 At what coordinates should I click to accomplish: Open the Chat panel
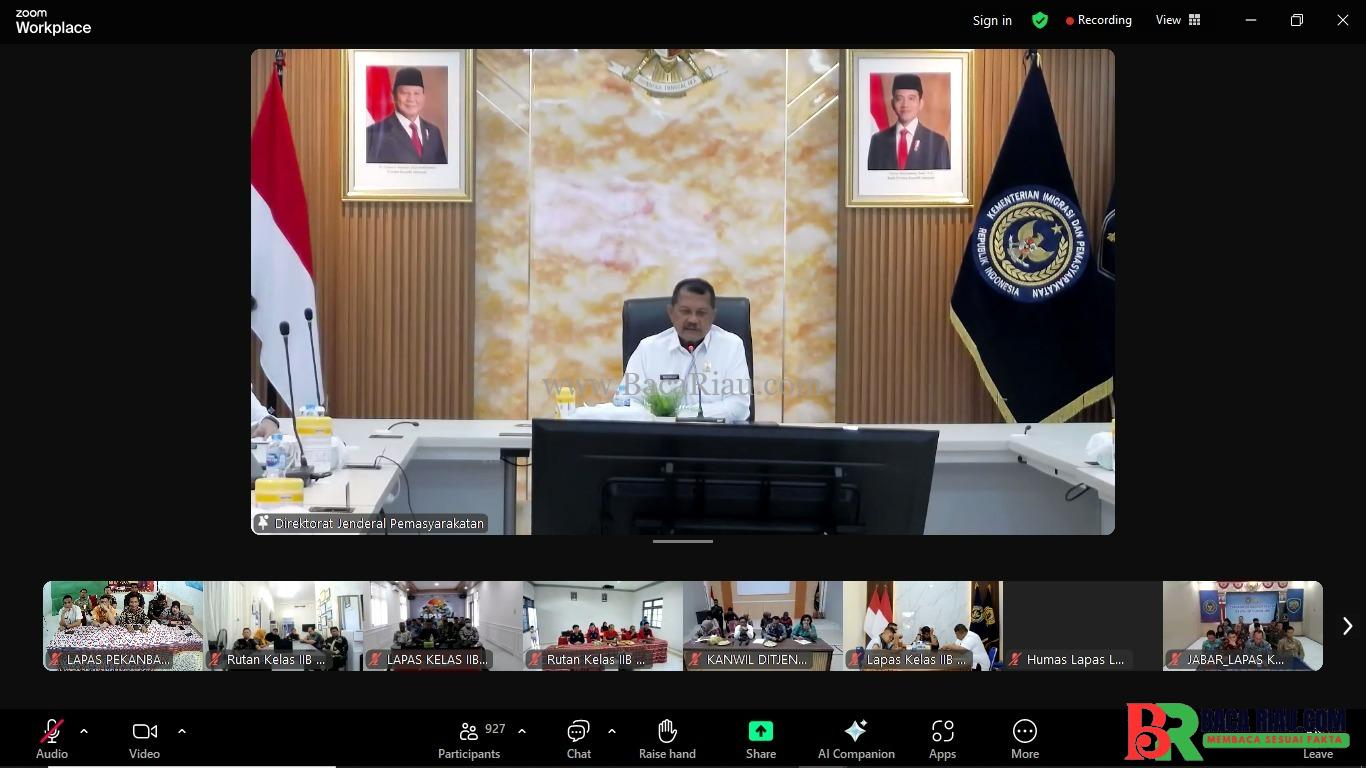click(578, 738)
